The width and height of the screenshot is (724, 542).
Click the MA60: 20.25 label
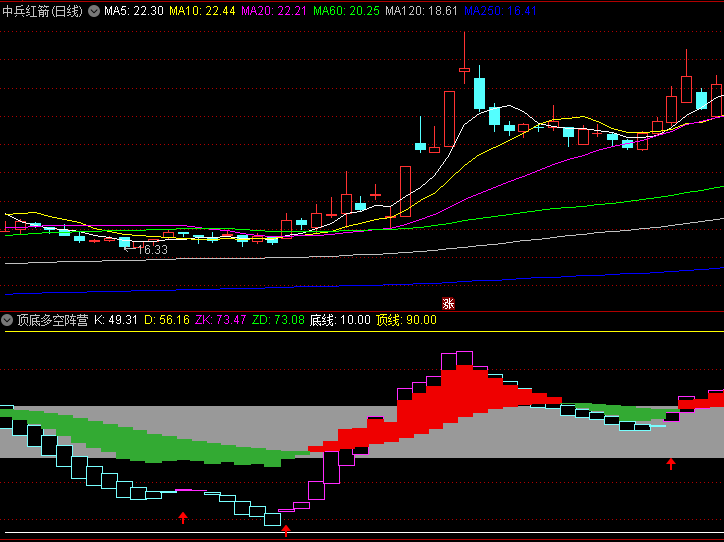click(346, 11)
